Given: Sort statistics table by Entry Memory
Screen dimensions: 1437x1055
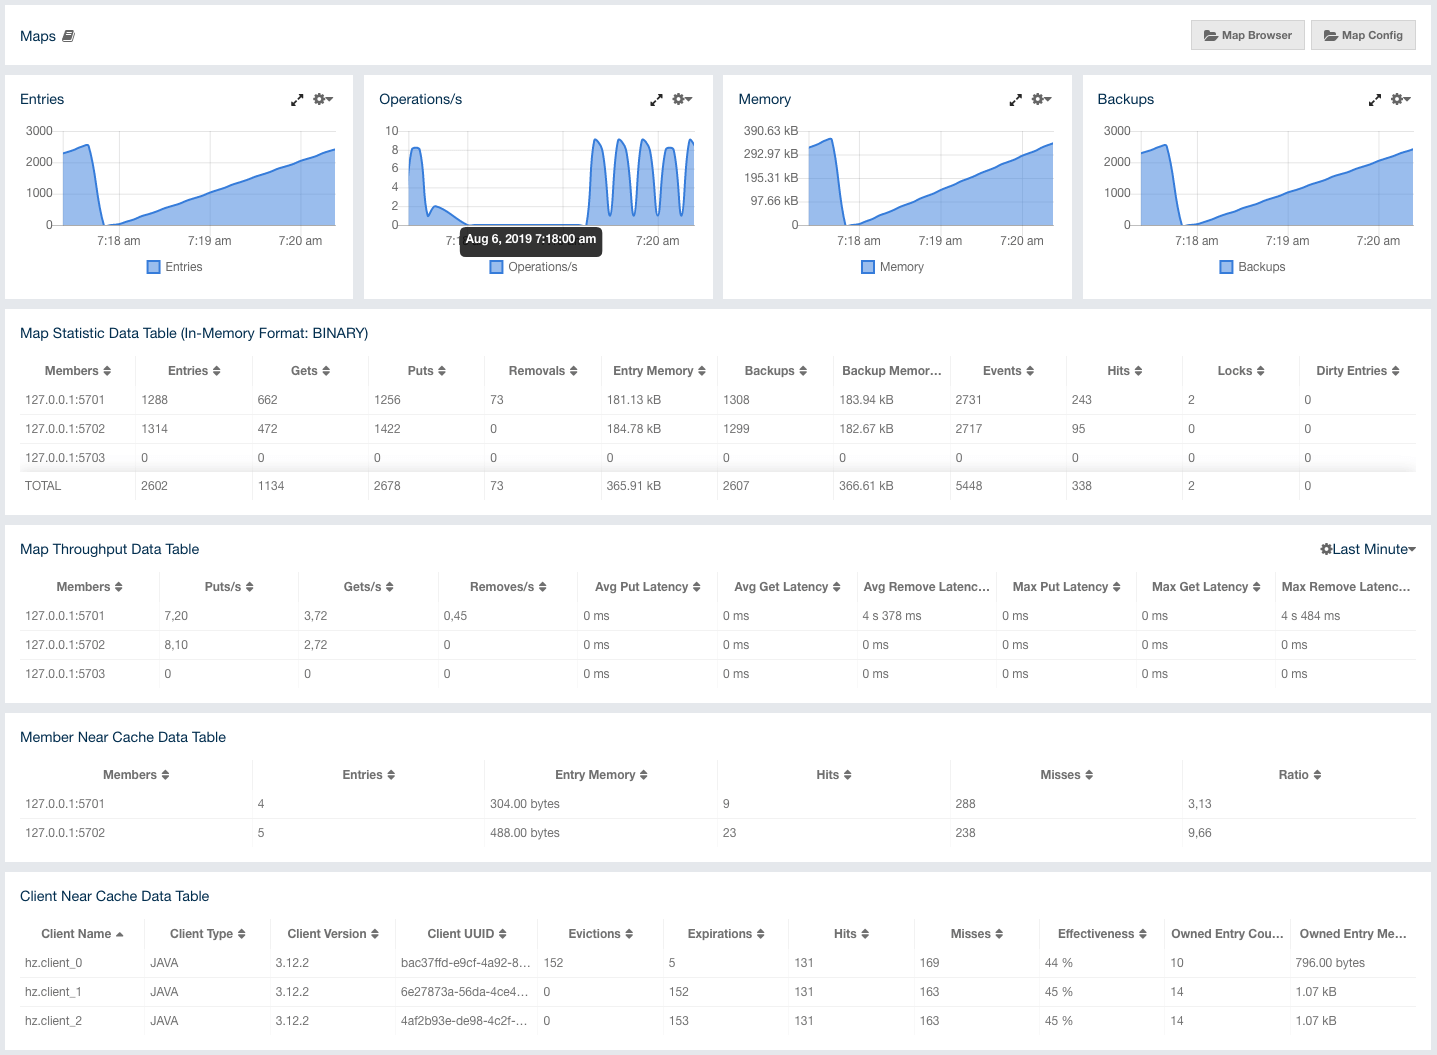Looking at the screenshot, I should tap(659, 371).
